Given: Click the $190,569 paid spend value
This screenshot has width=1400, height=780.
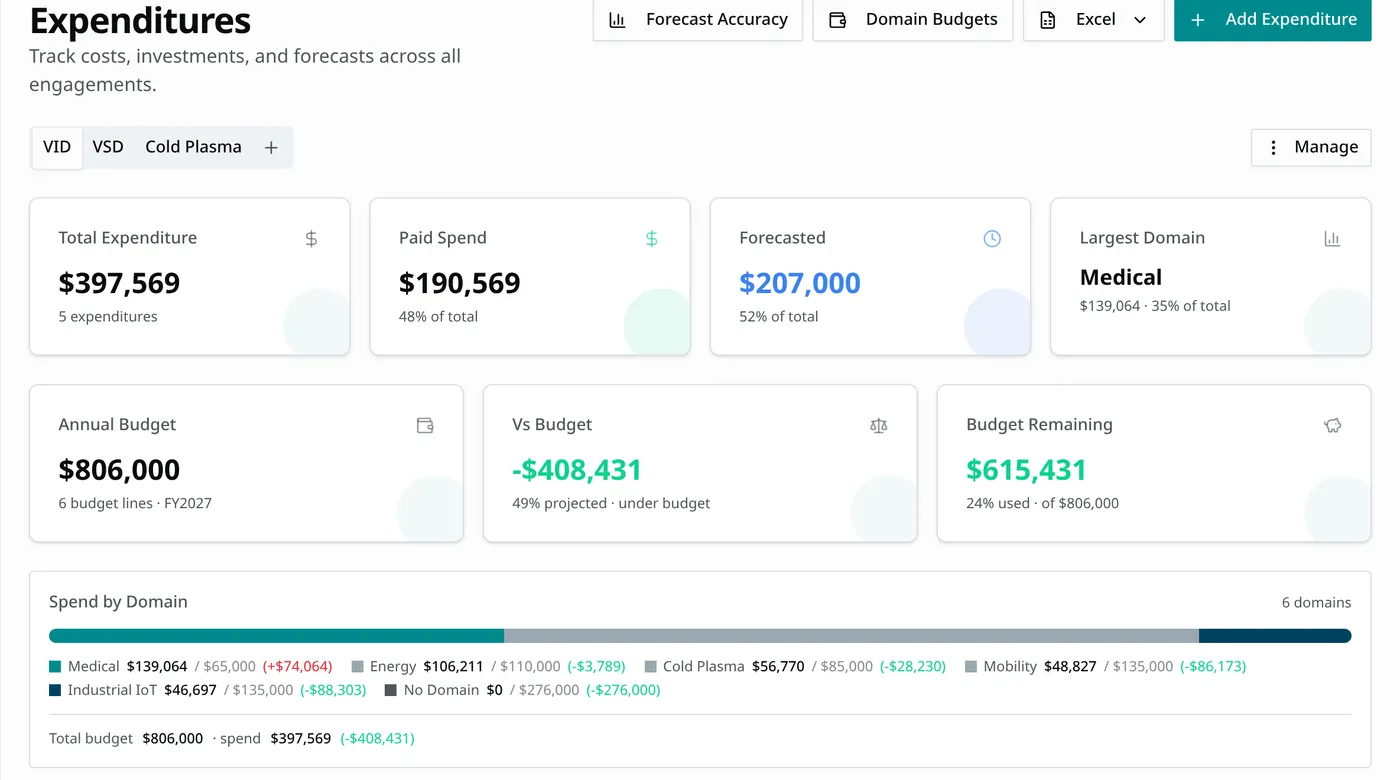Looking at the screenshot, I should (459, 283).
